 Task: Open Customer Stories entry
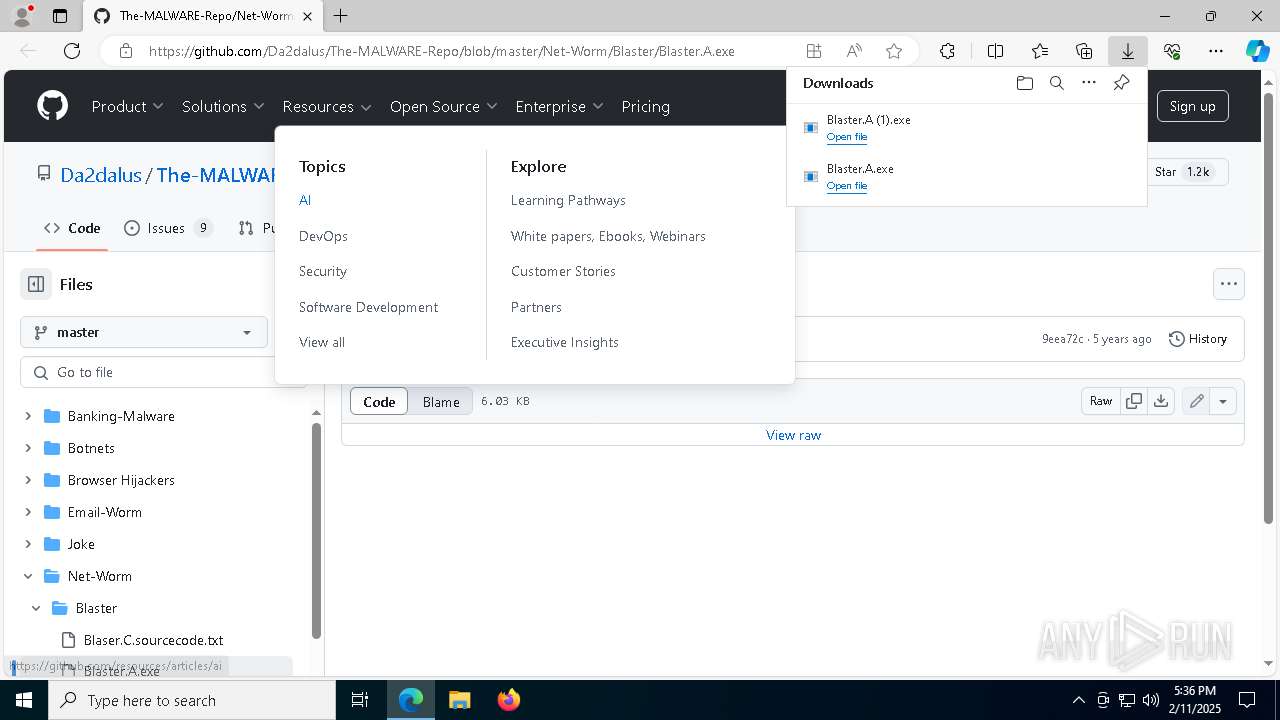click(x=563, y=271)
